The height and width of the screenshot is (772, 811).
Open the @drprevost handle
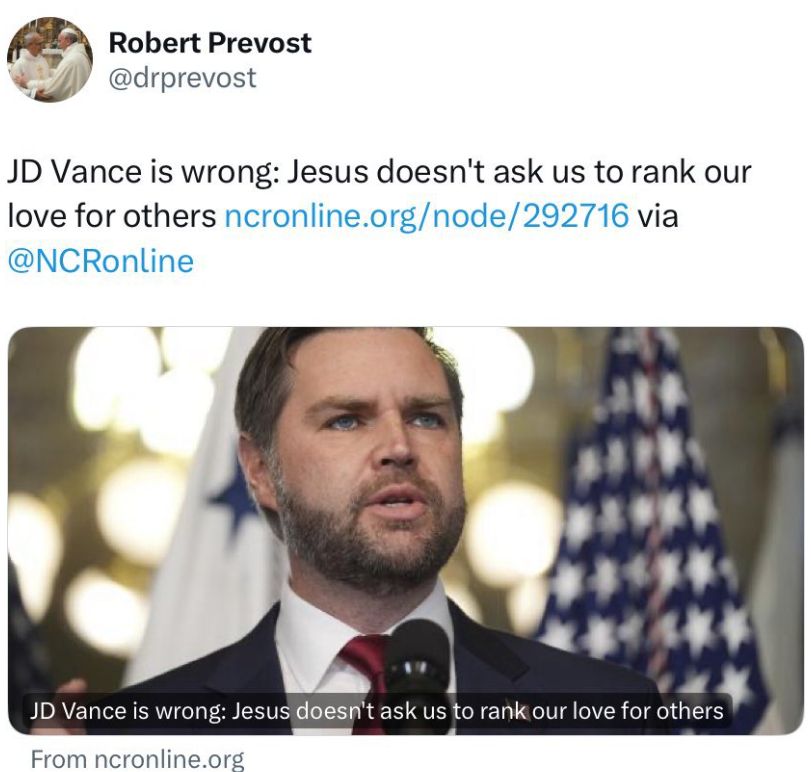tap(181, 77)
